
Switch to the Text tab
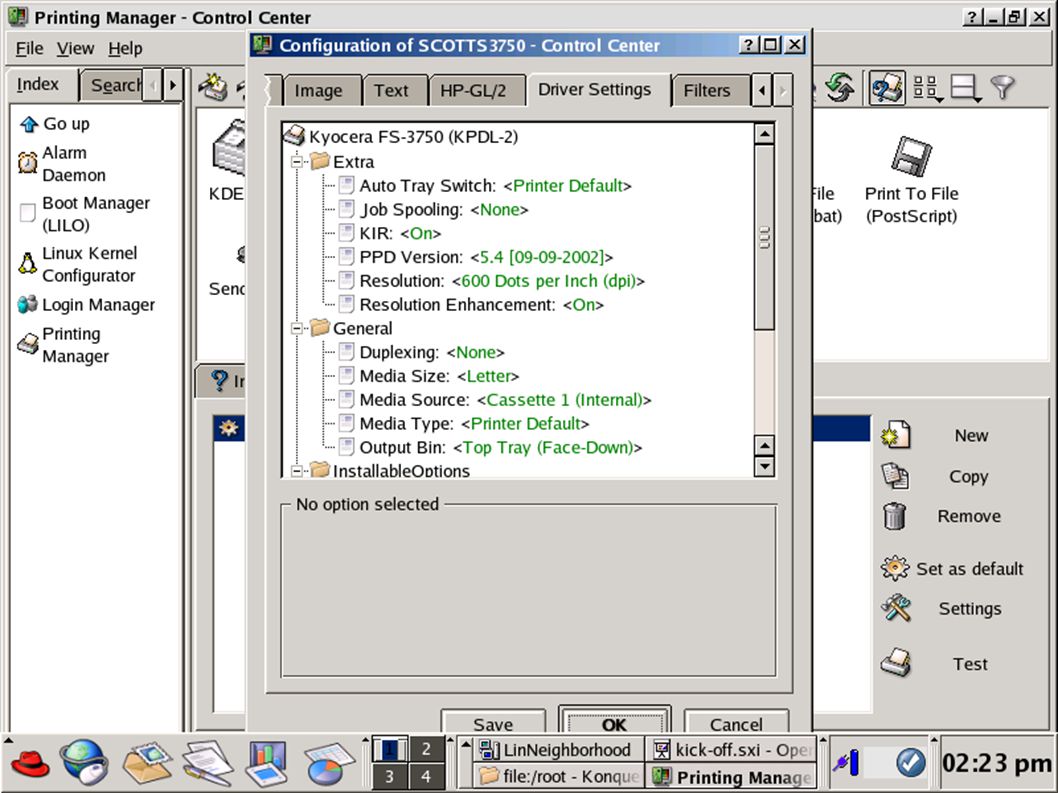point(391,90)
